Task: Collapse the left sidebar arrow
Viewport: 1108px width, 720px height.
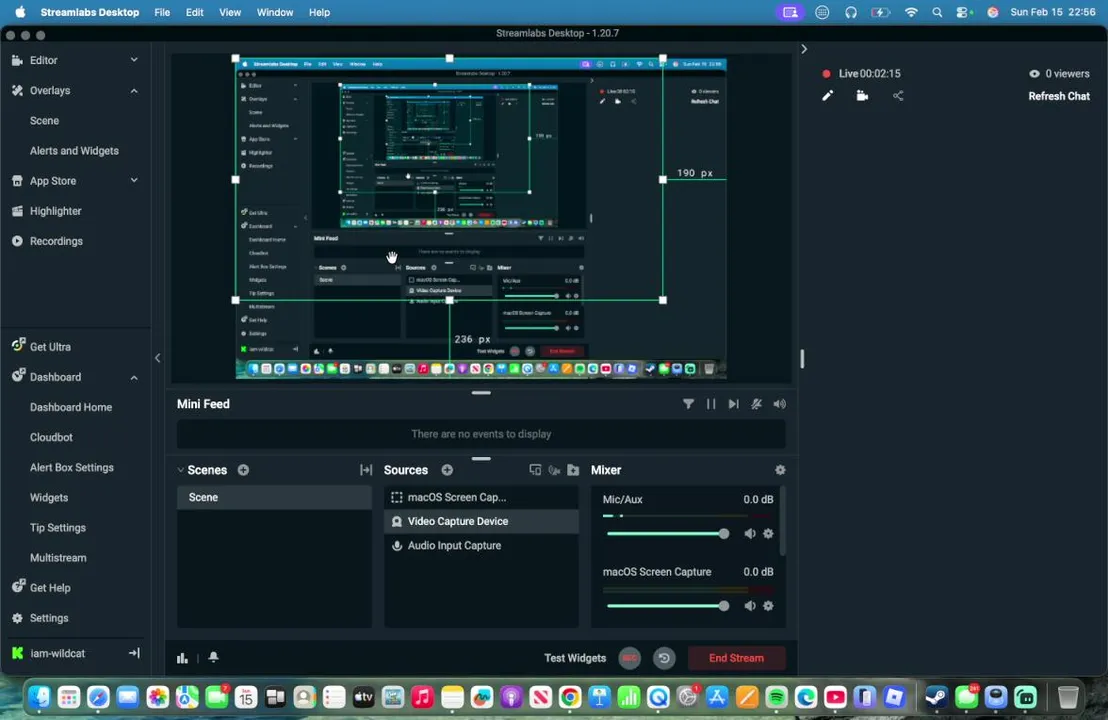Action: coord(158,358)
